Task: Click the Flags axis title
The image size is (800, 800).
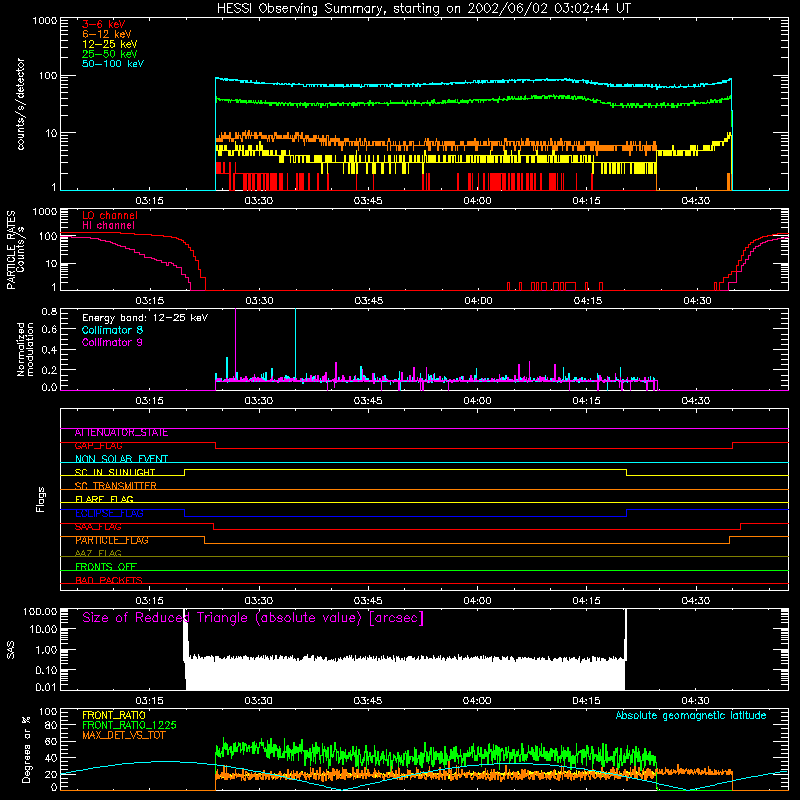Action: coord(41,499)
